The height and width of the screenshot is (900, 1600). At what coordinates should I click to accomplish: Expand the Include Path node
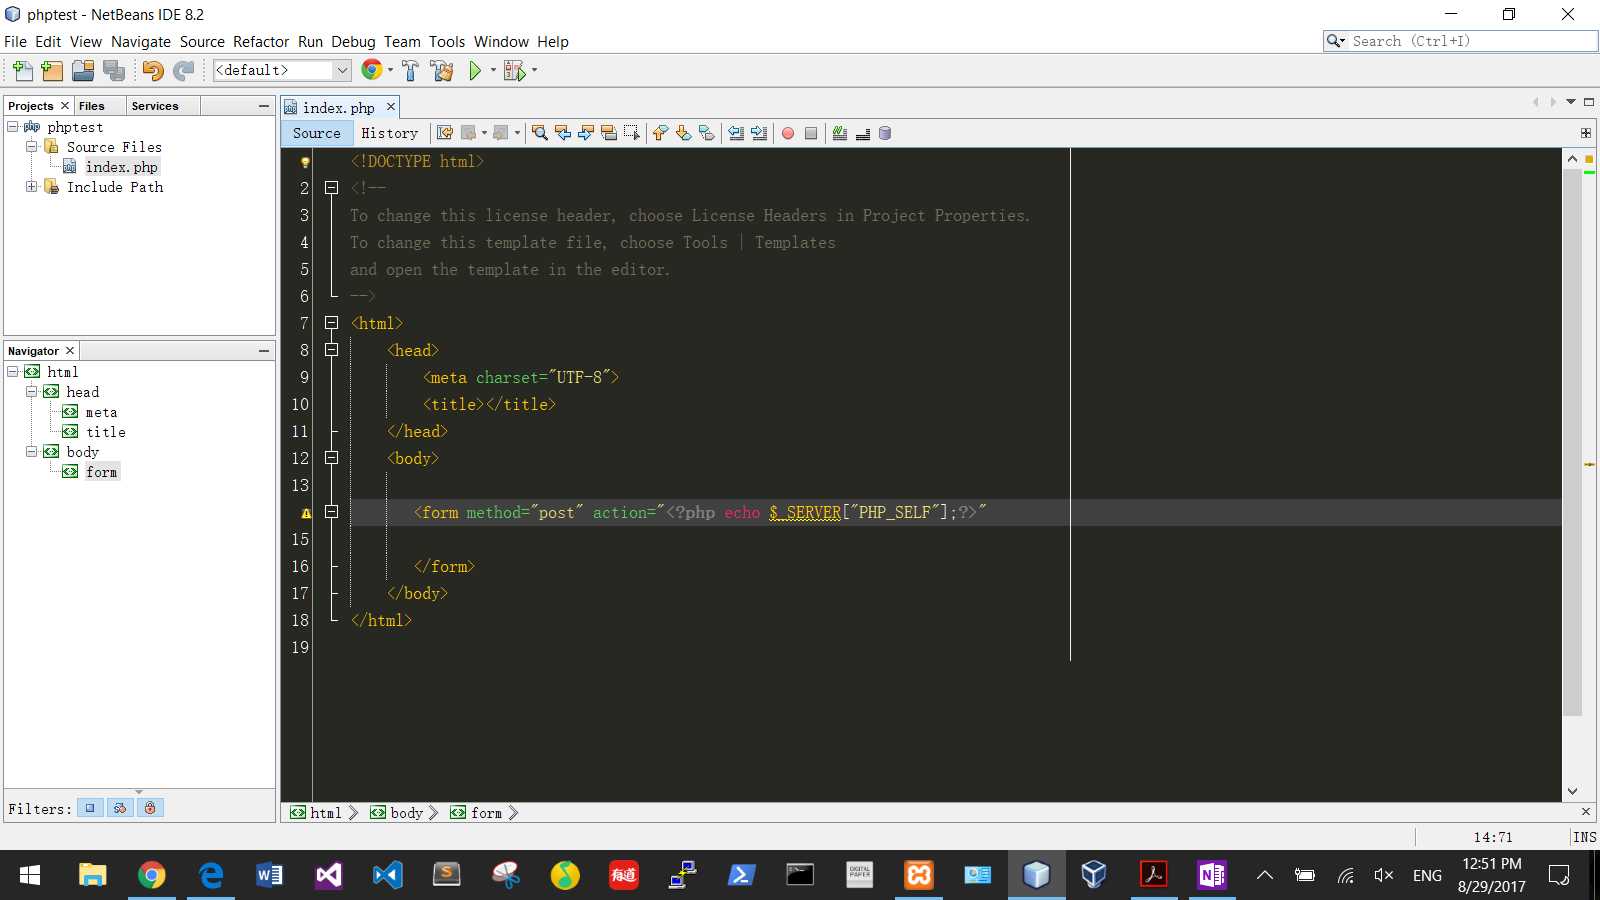[x=31, y=186]
